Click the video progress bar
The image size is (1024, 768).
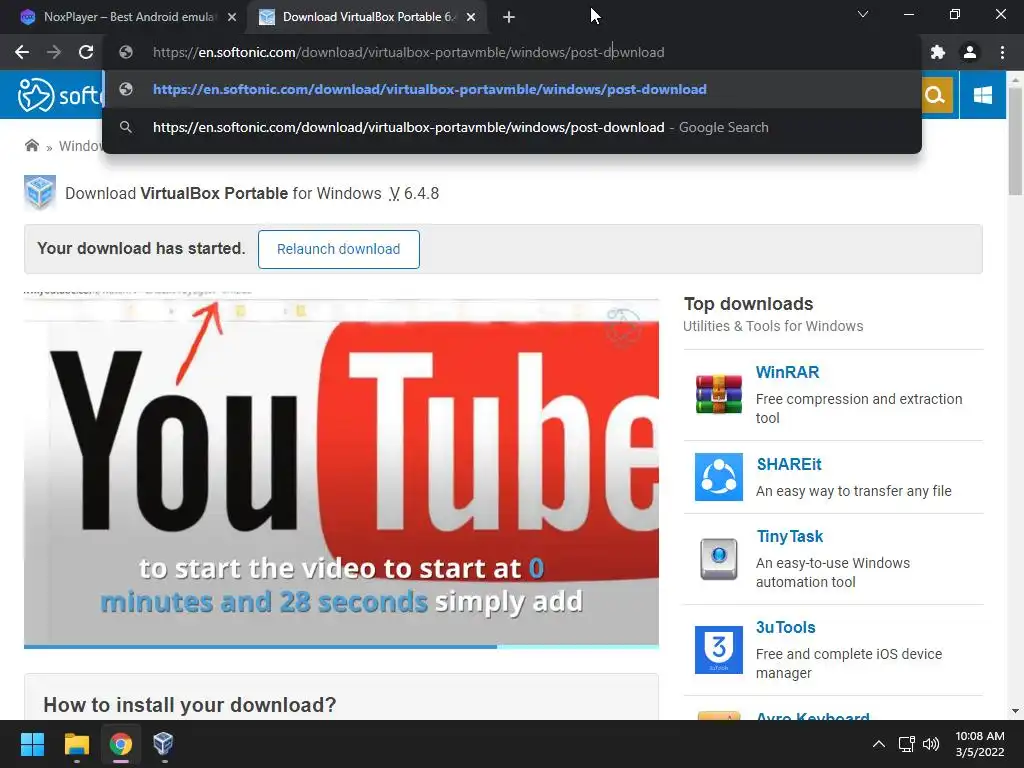coord(341,647)
